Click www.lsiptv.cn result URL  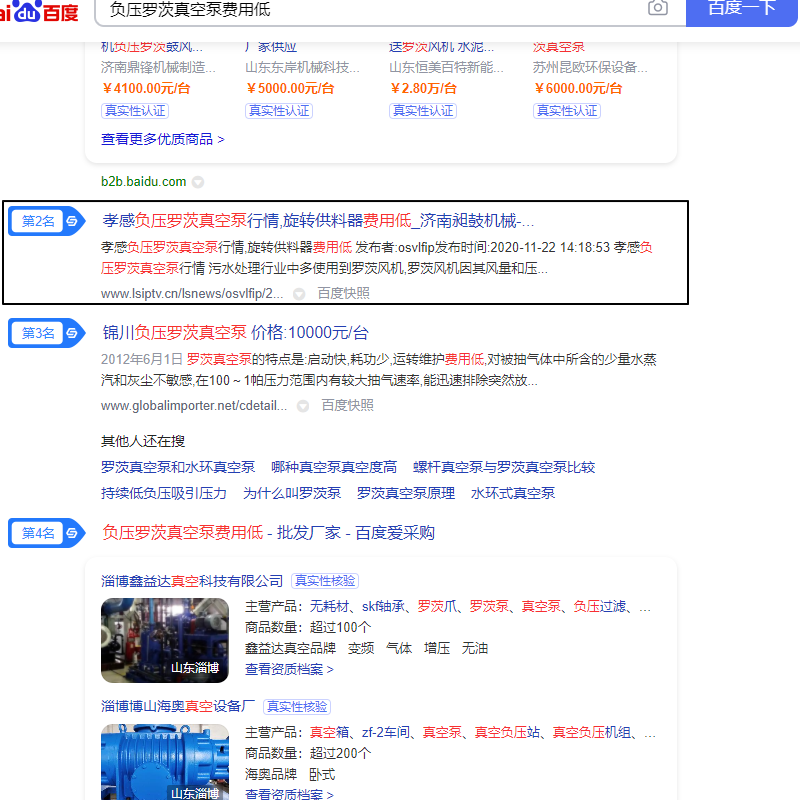[192, 294]
